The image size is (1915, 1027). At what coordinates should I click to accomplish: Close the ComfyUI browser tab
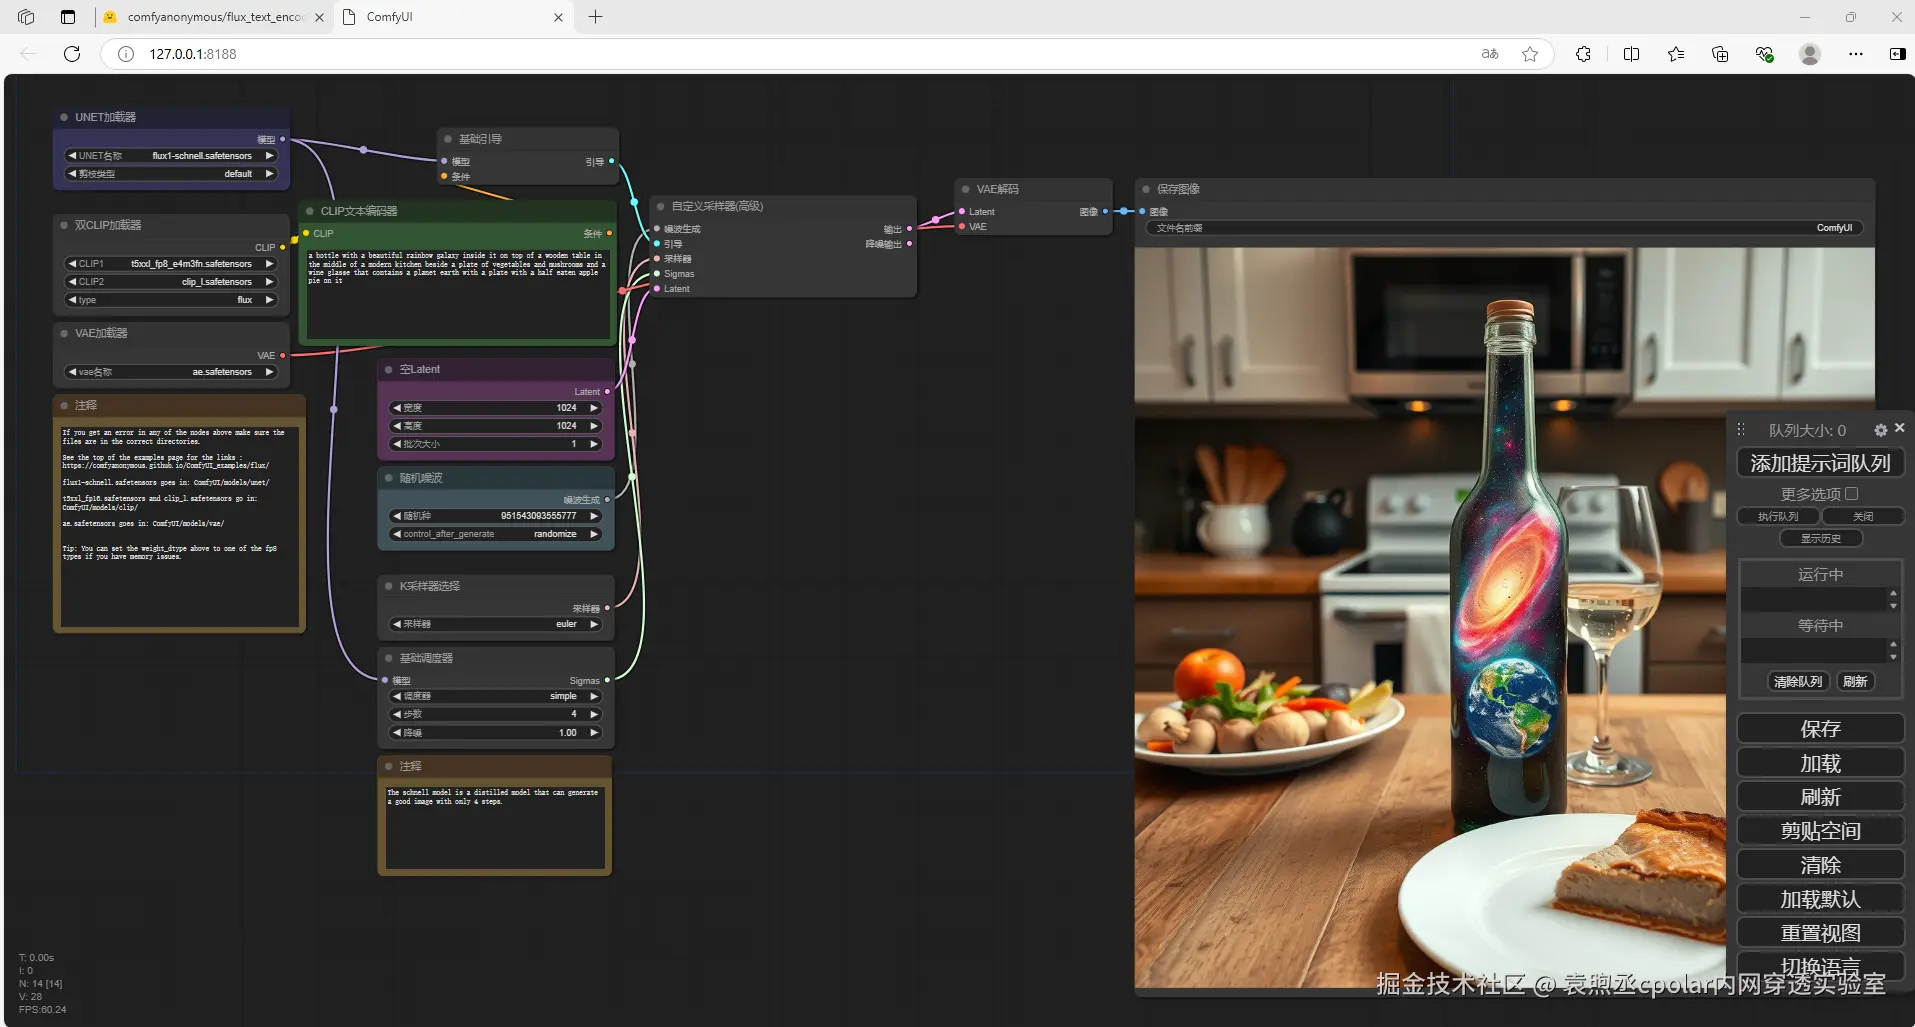[558, 17]
